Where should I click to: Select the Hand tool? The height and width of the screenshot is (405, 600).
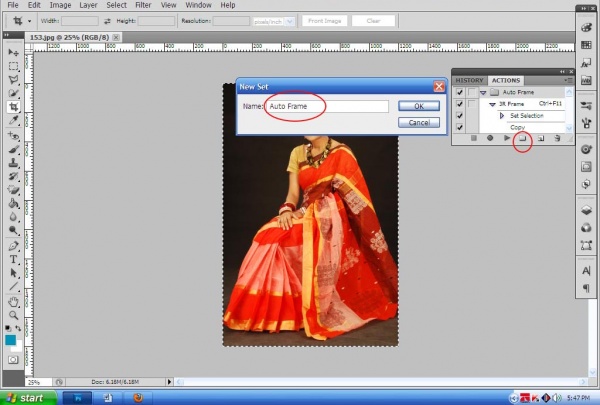pos(14,300)
